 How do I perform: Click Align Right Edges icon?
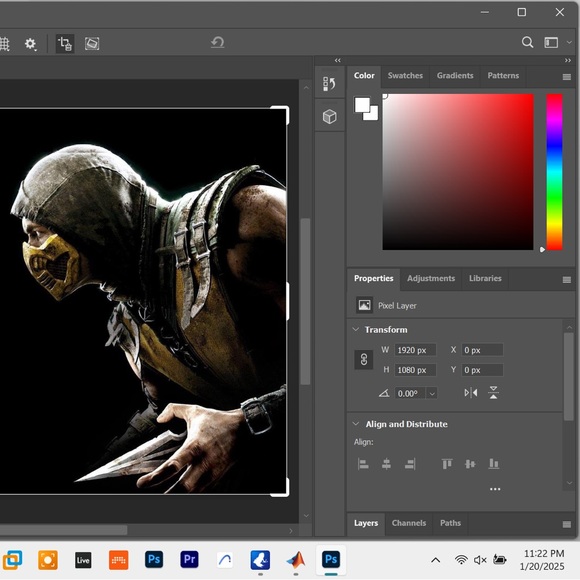(410, 464)
